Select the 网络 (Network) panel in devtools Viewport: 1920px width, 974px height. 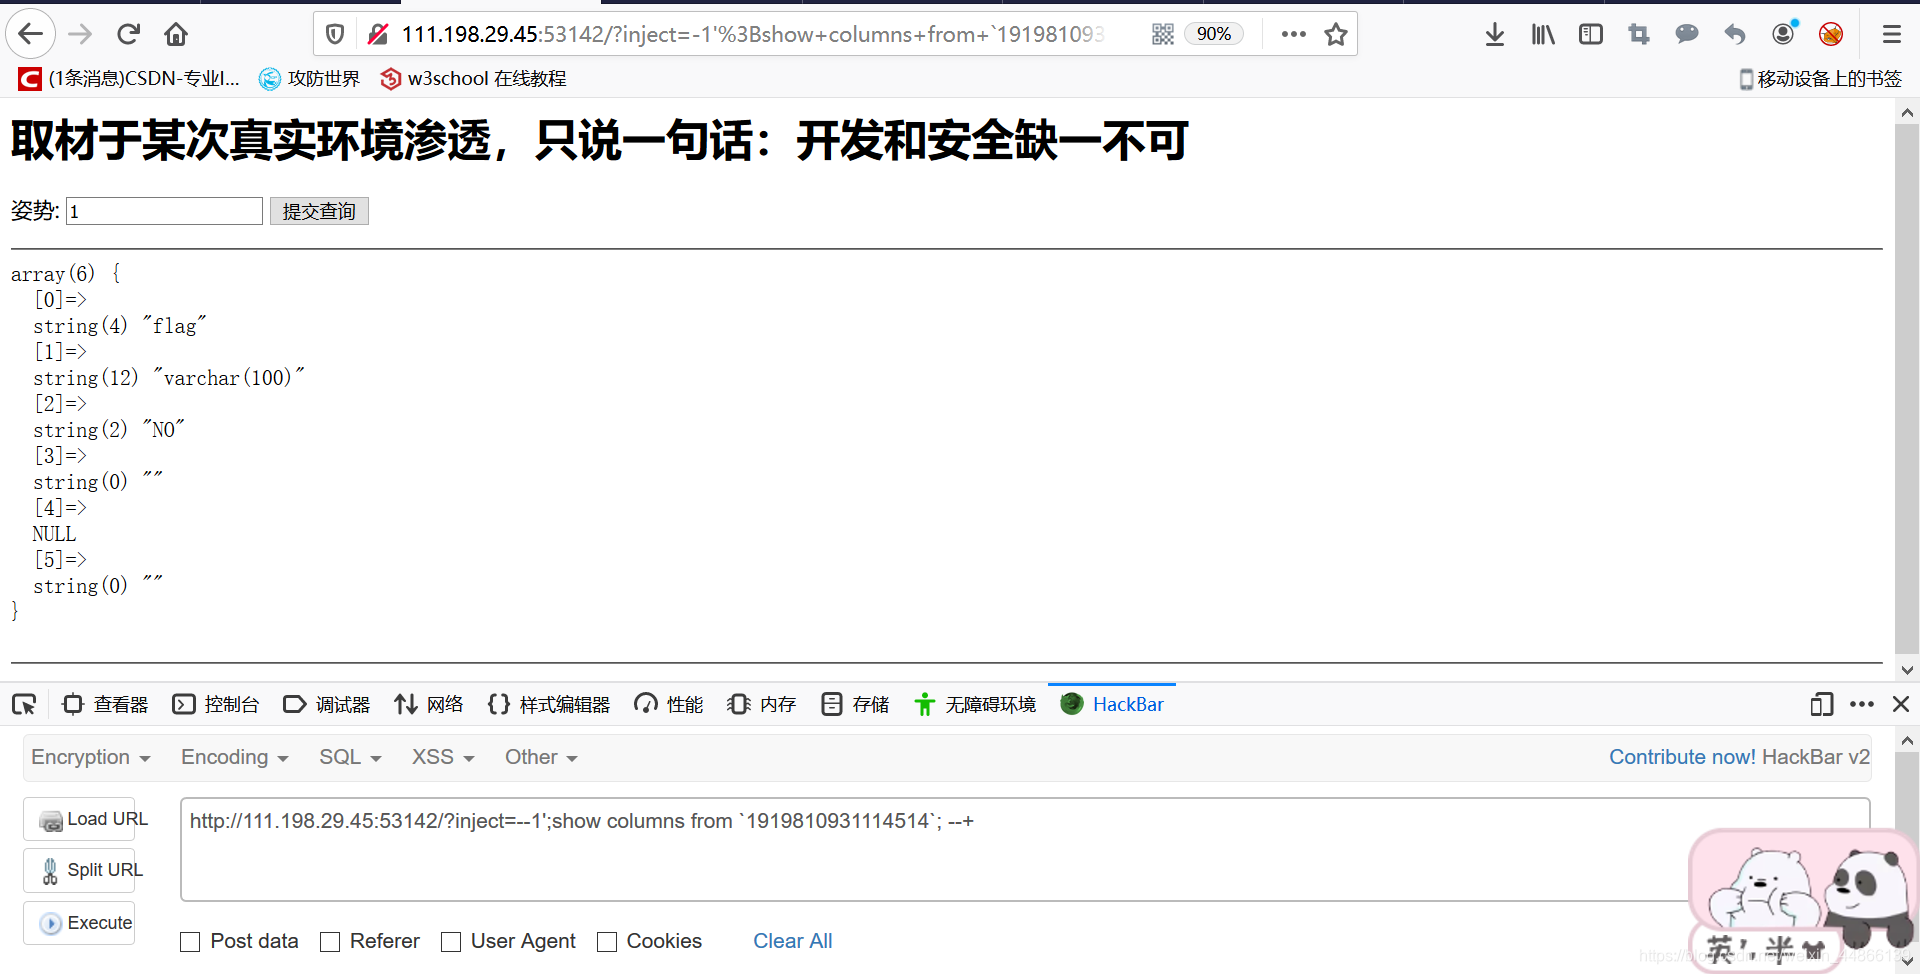(428, 704)
